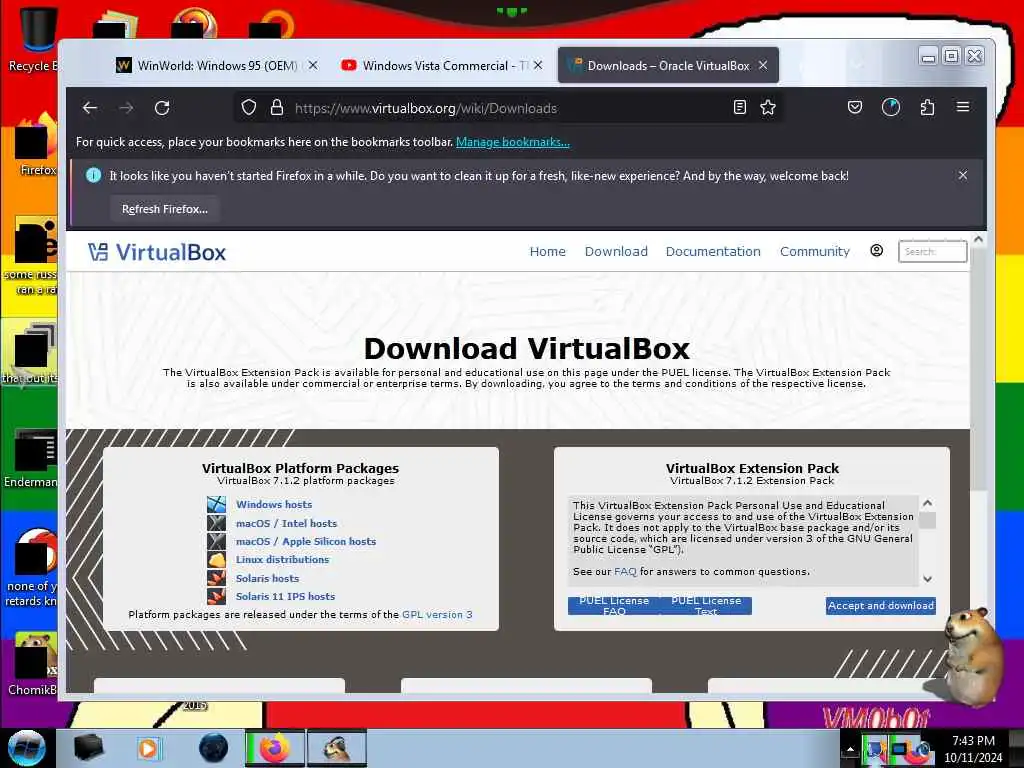
Task: Show hidden system tray icons arrow
Action: point(850,749)
